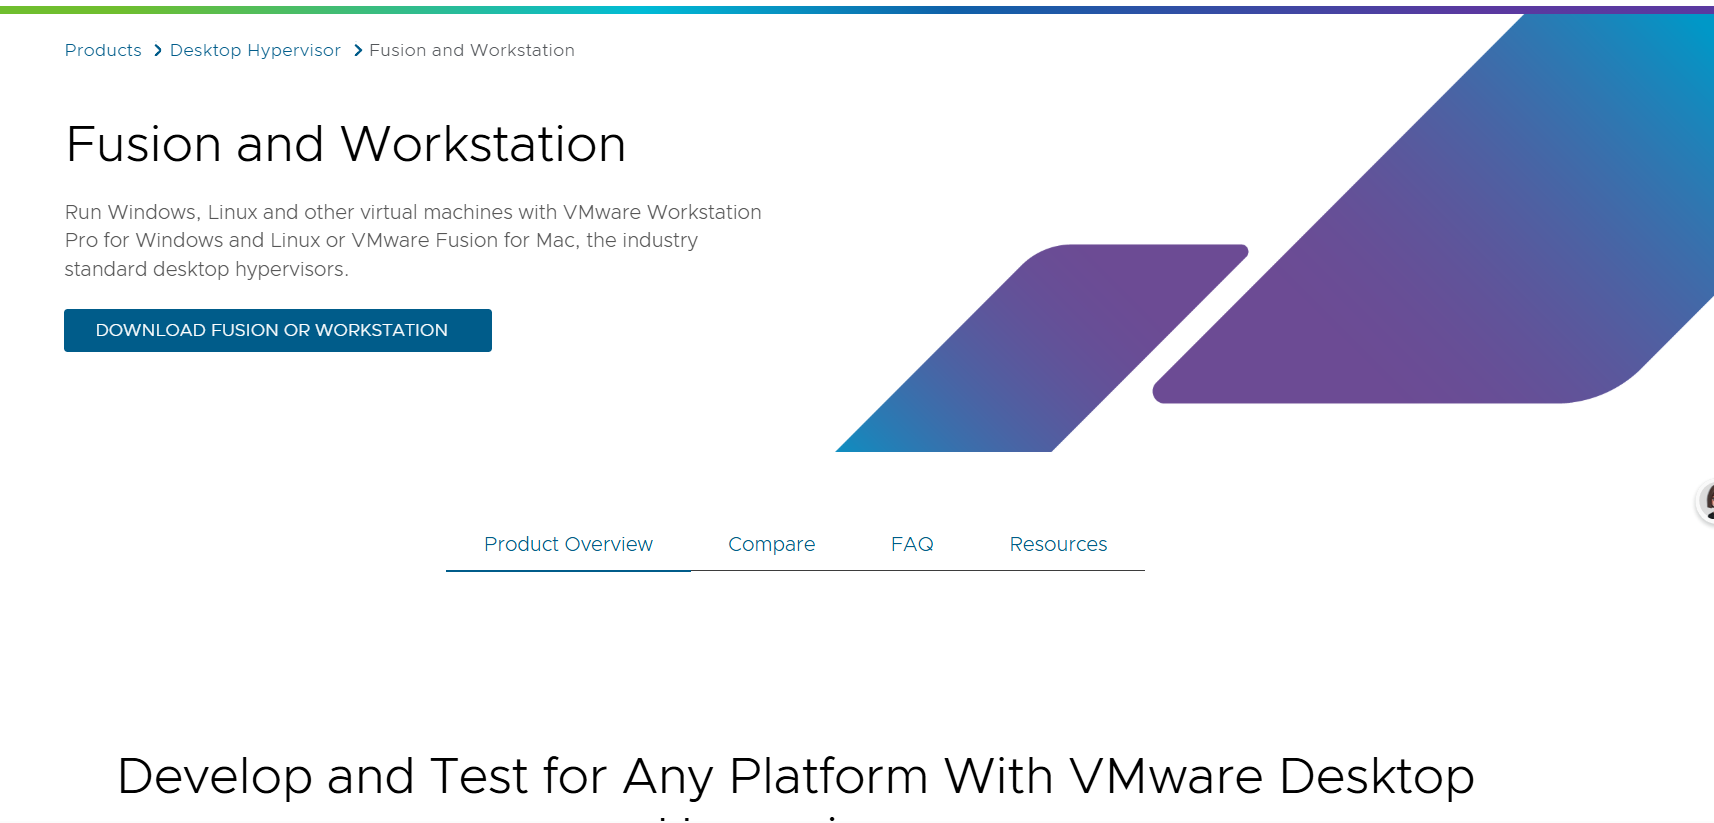The height and width of the screenshot is (823, 1714).
Task: Switch to the Resources tab
Action: click(x=1058, y=544)
